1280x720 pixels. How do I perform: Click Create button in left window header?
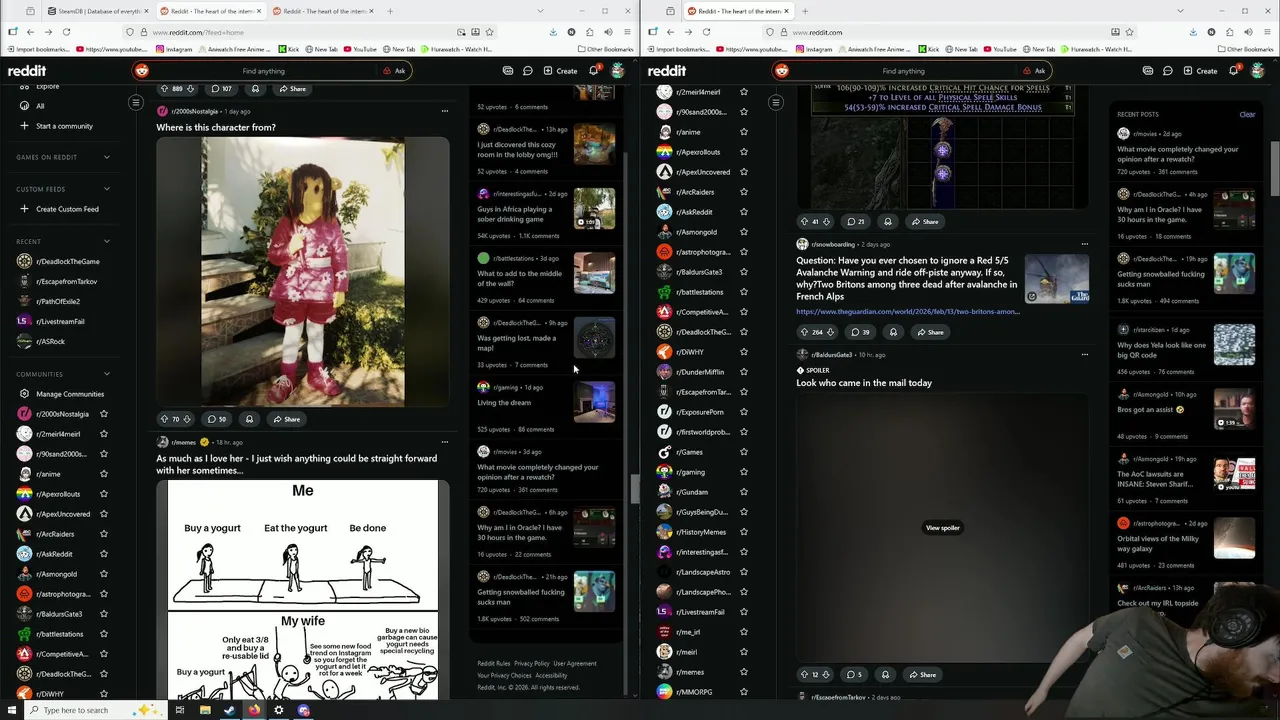coord(561,71)
